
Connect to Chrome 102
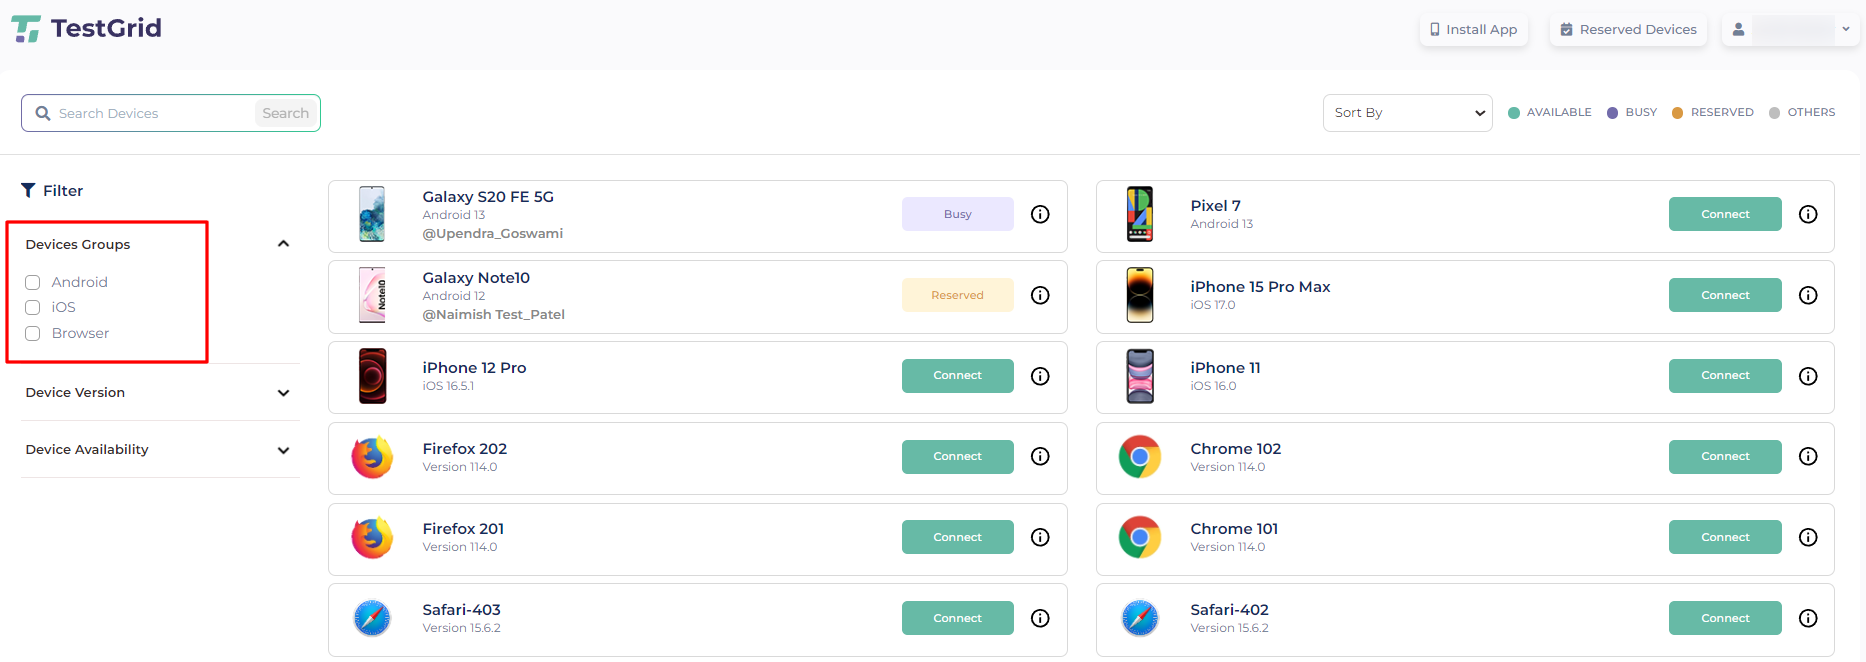1725,457
